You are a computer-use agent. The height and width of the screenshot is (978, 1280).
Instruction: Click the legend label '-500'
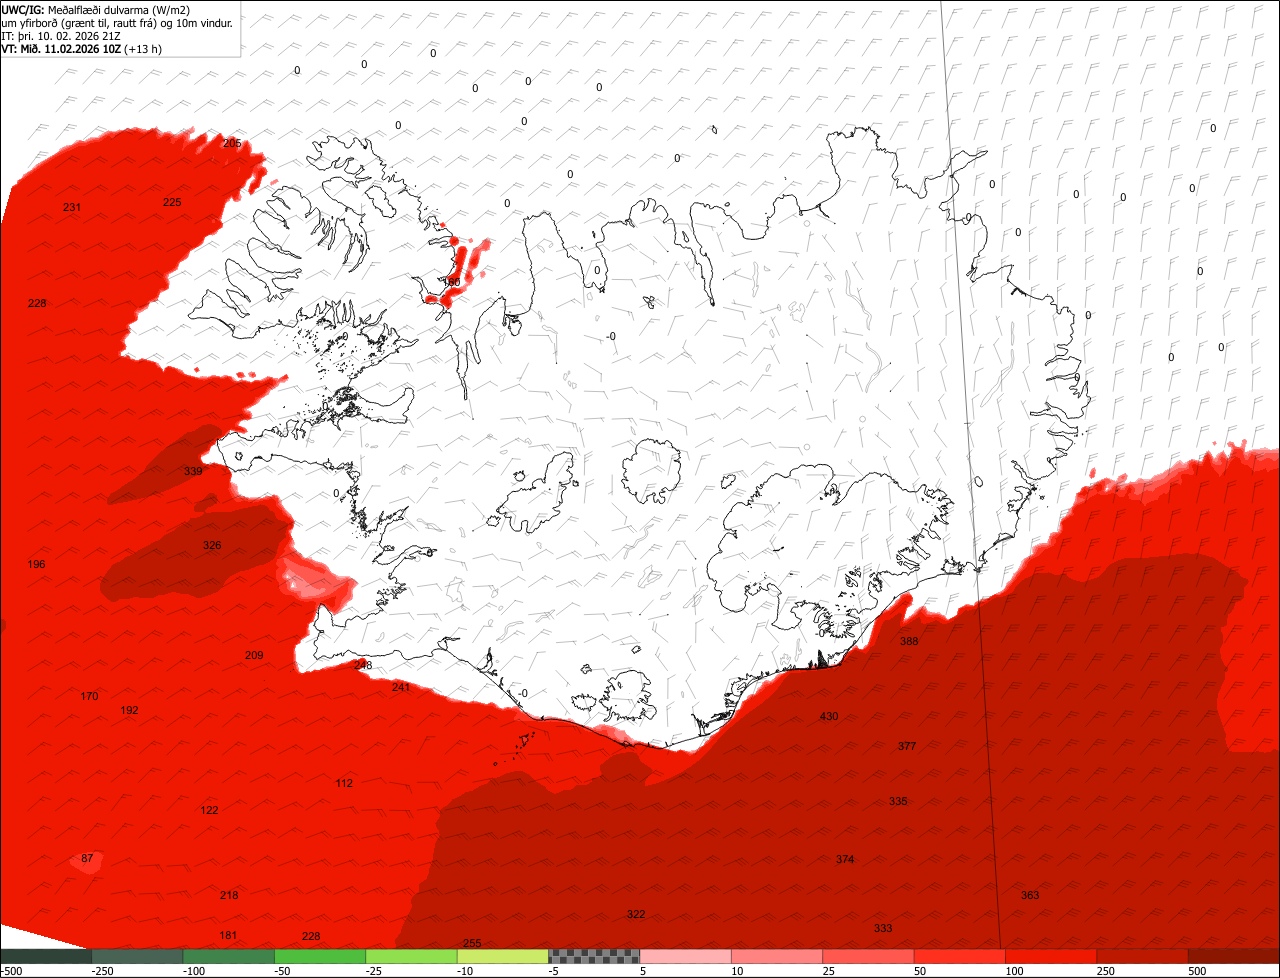(12, 971)
